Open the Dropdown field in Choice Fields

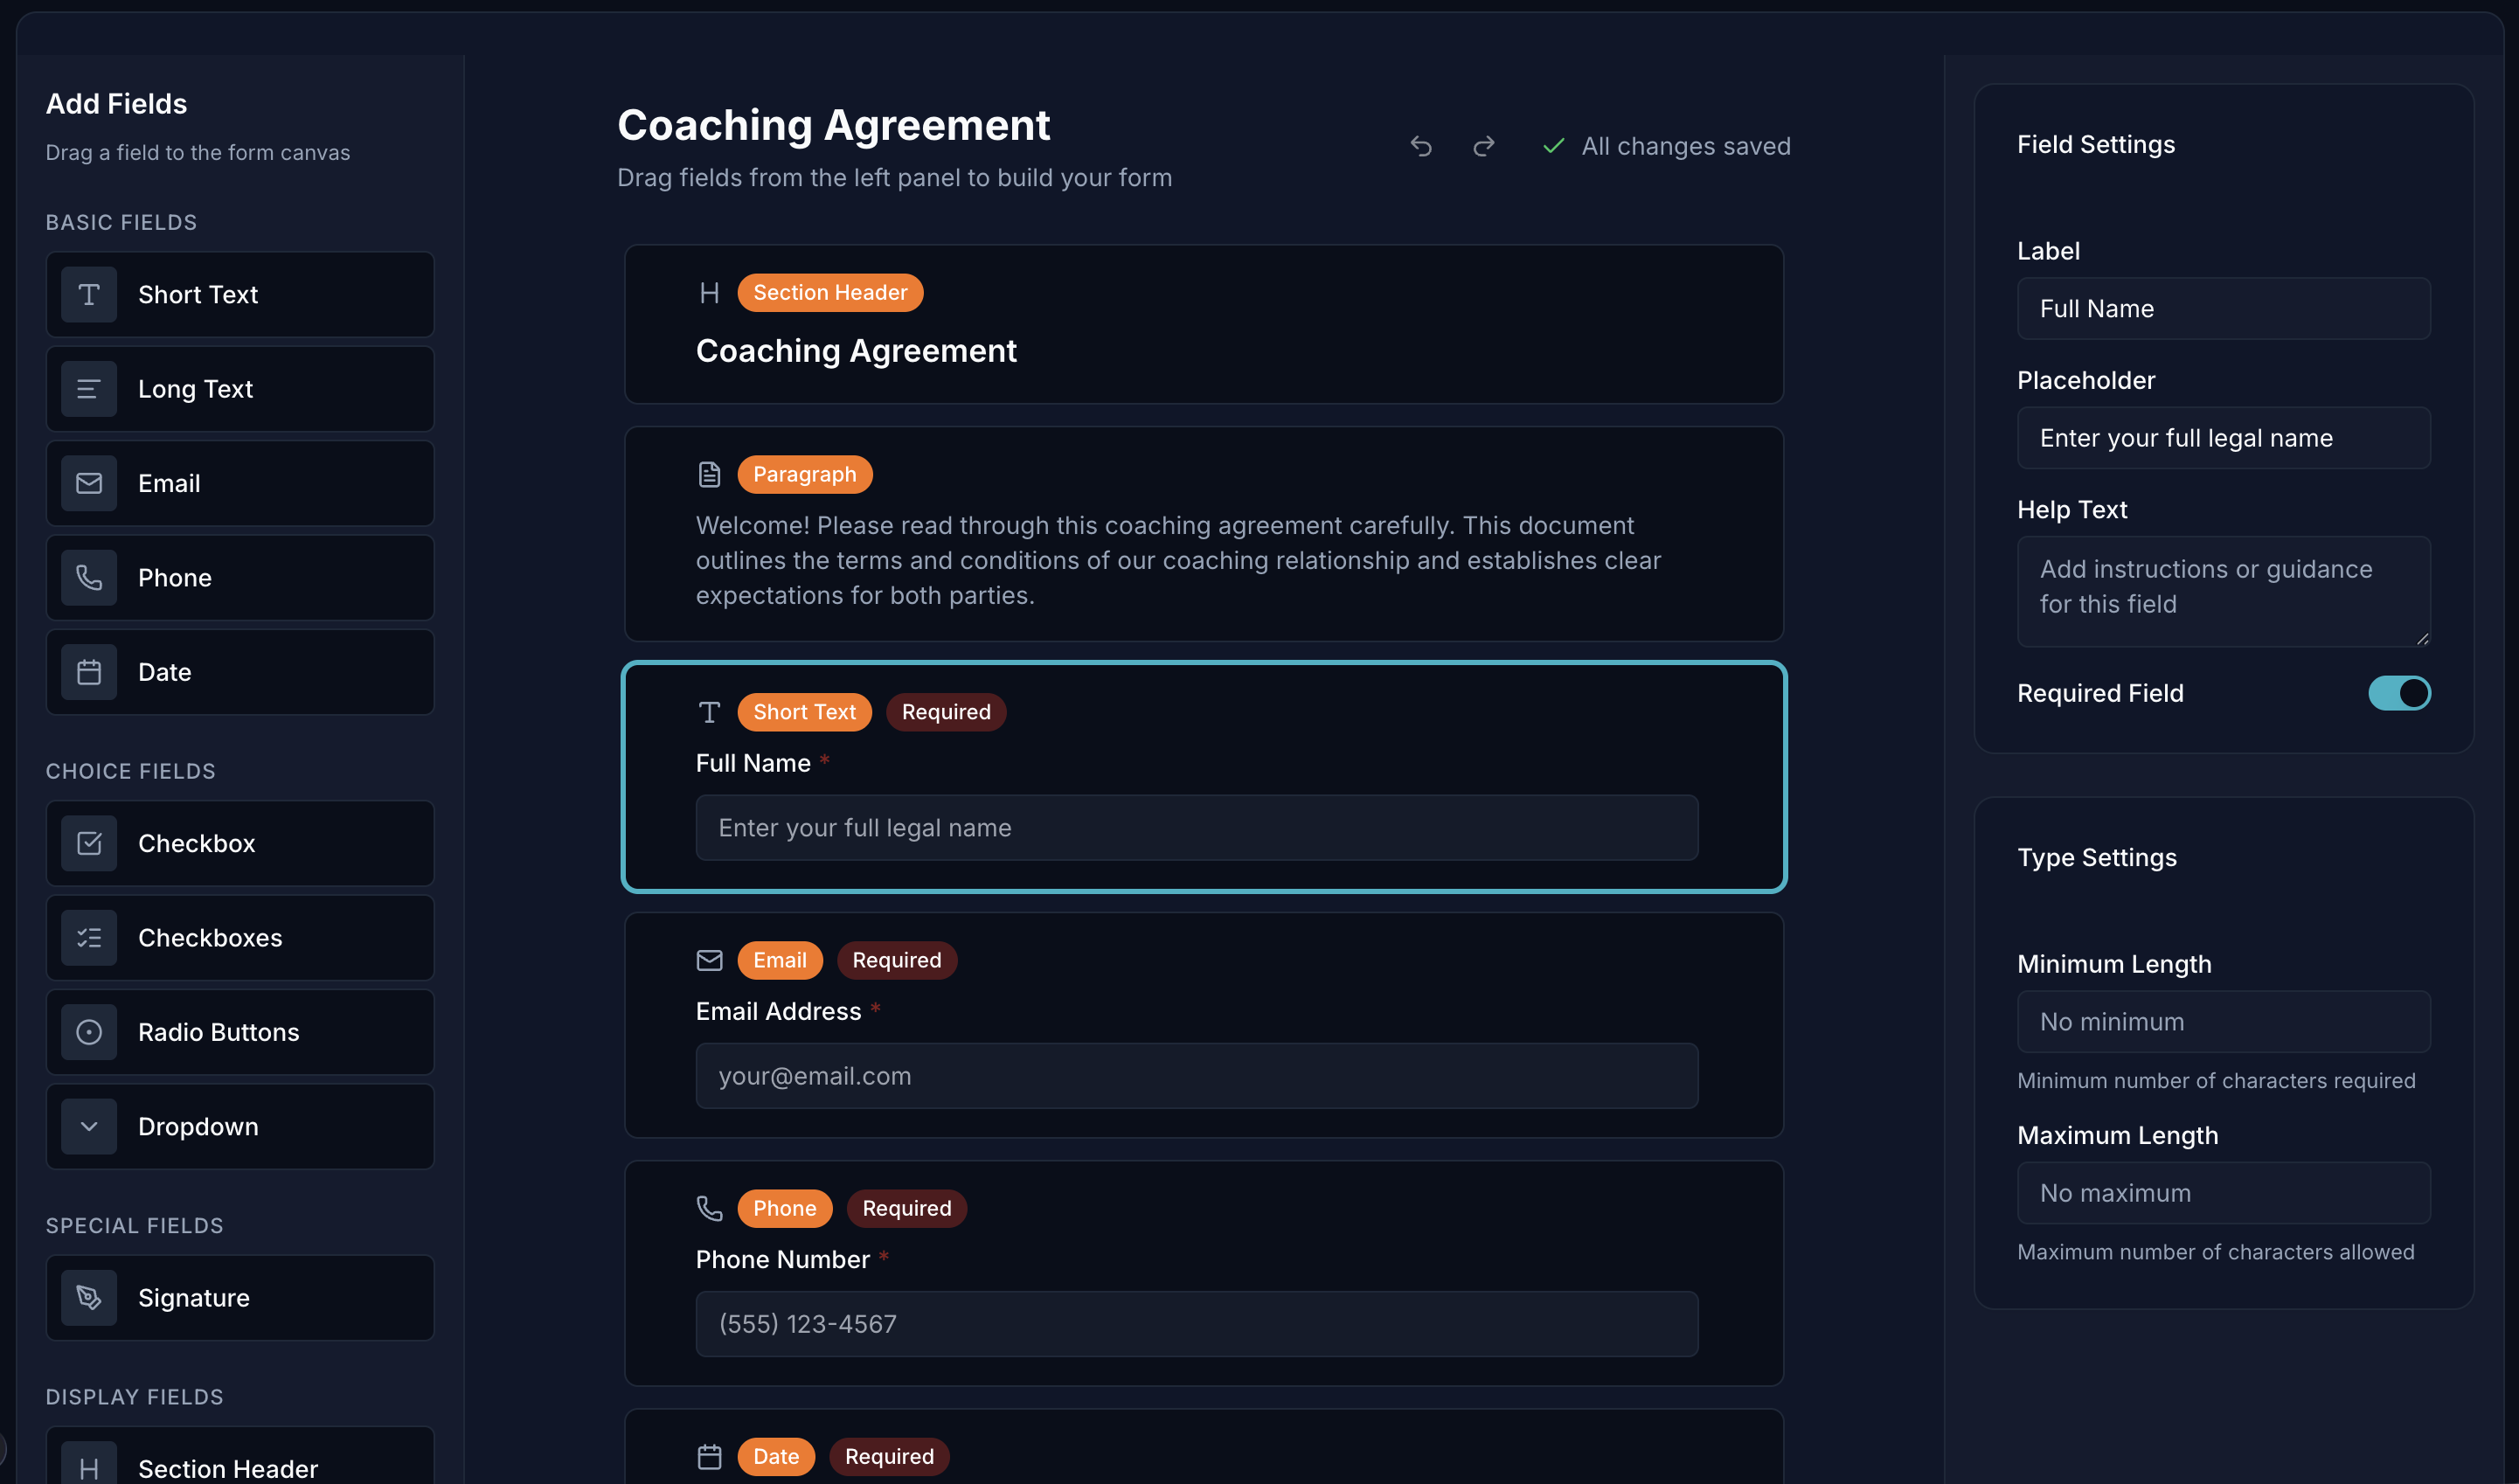[240, 1126]
